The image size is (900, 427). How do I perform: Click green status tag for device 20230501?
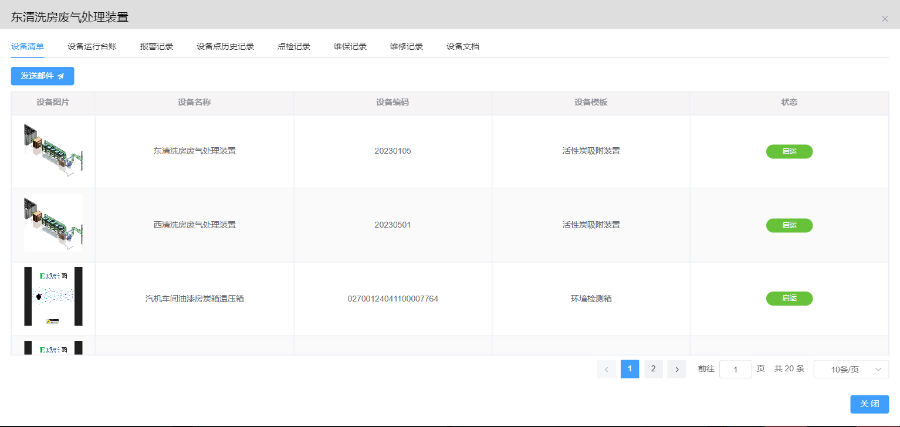pos(789,225)
